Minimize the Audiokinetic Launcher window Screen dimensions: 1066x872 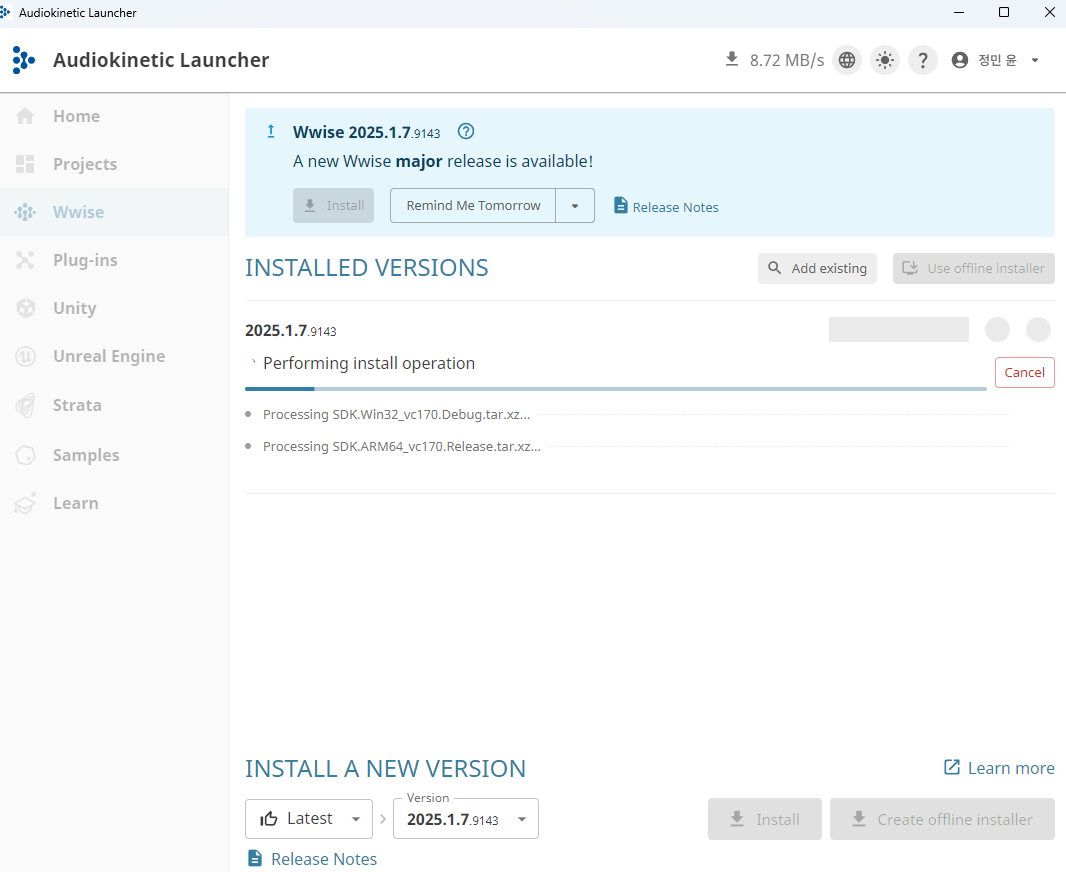point(959,12)
